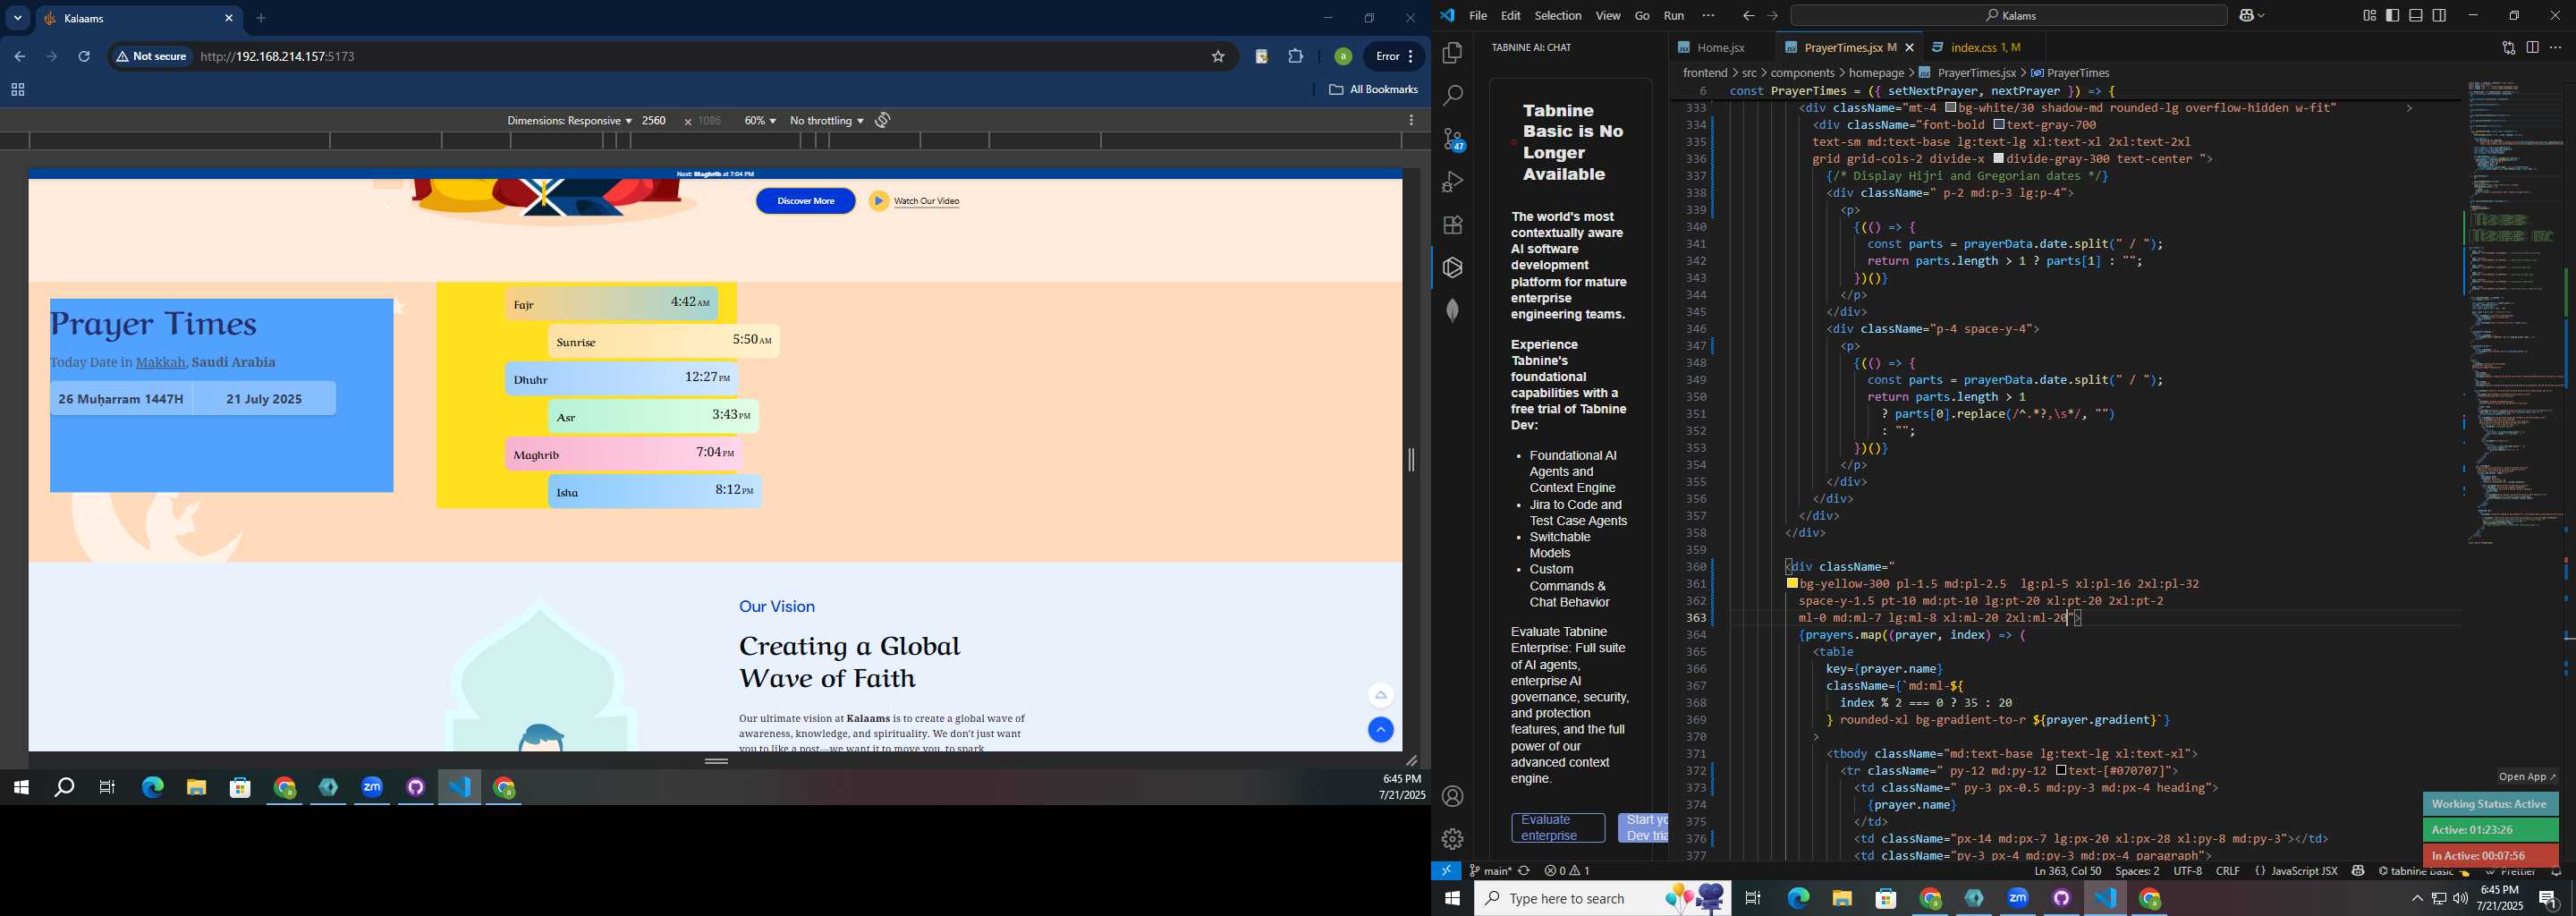Viewport: 2576px width, 916px height.
Task: Reload the Kalaams page in Chrome
Action: point(85,57)
